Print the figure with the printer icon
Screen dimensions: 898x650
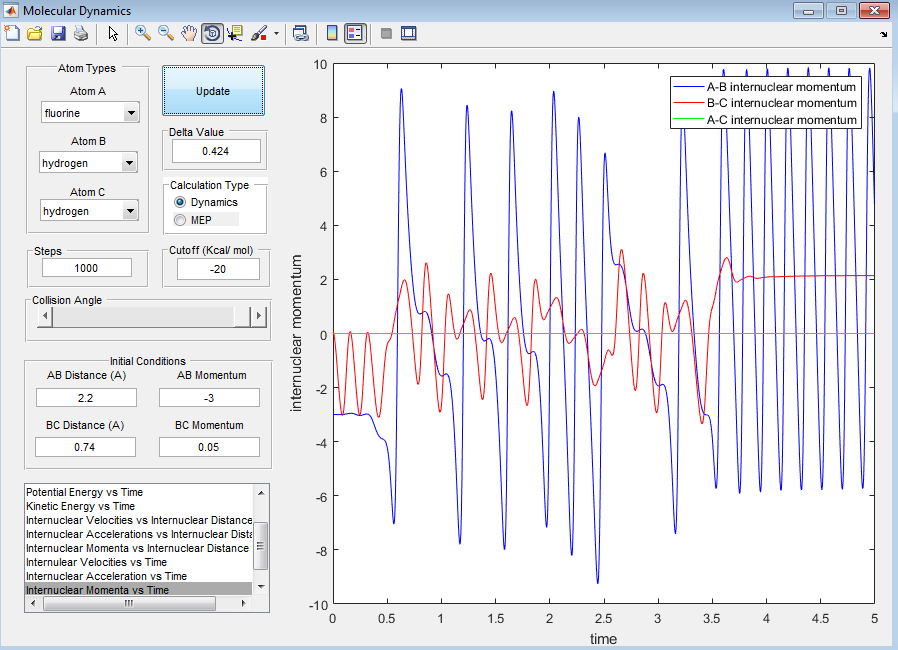coord(81,34)
